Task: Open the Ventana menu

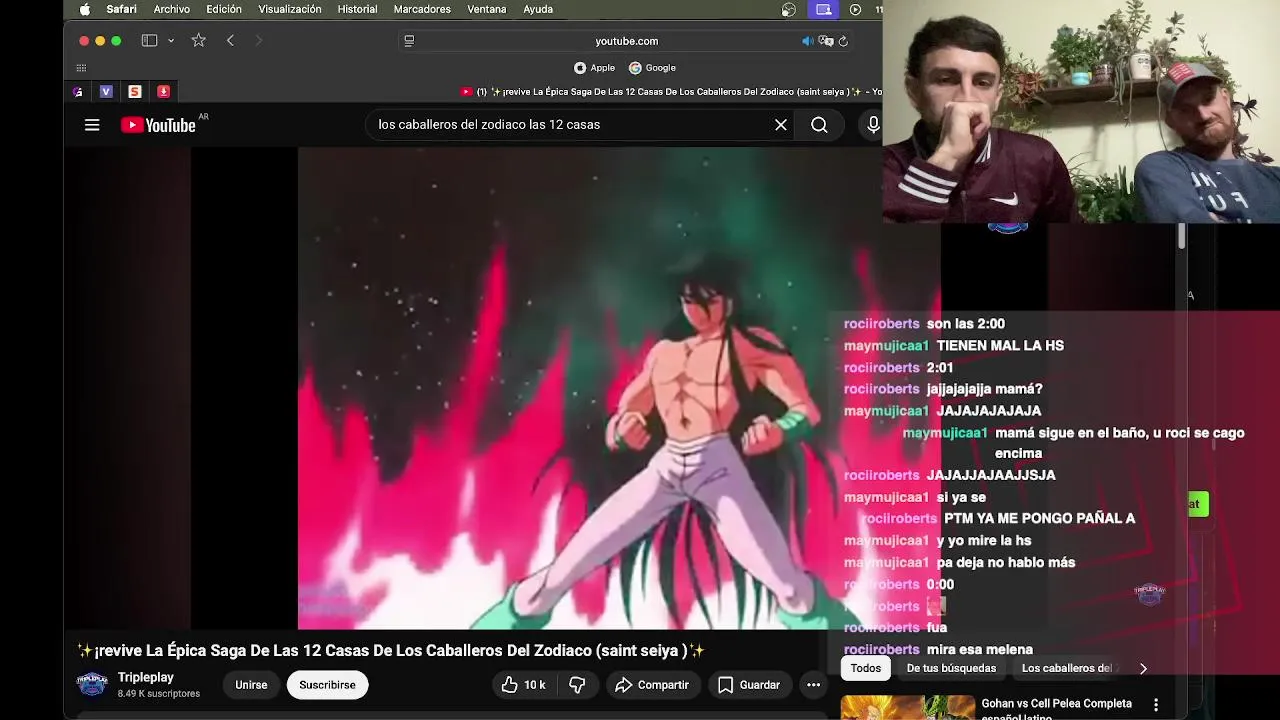Action: 487,9
